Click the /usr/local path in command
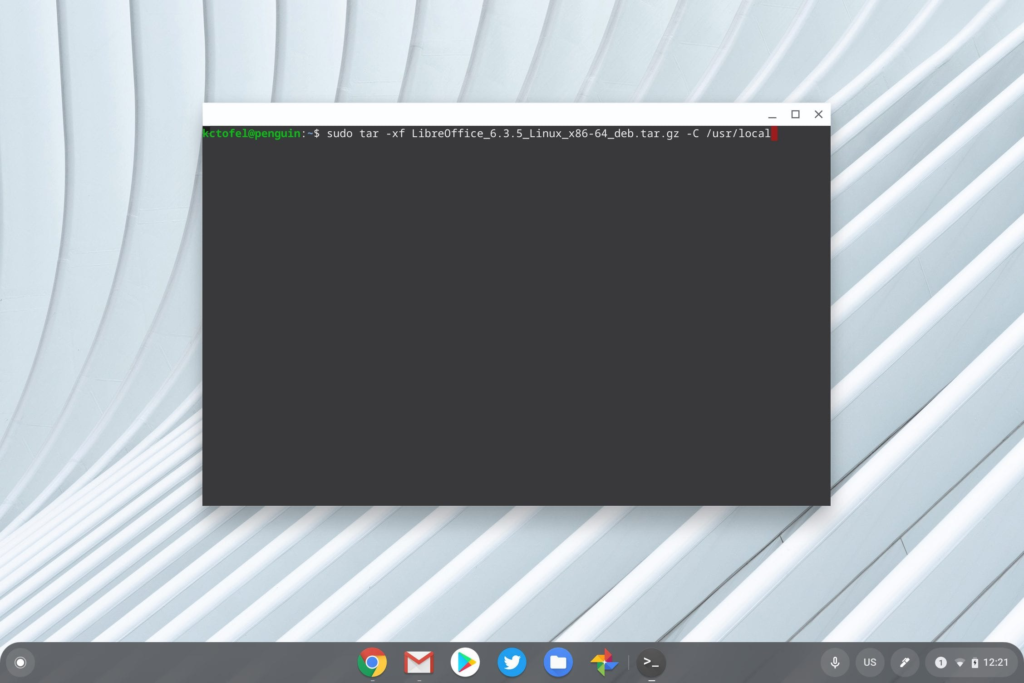The height and width of the screenshot is (683, 1024). [738, 134]
